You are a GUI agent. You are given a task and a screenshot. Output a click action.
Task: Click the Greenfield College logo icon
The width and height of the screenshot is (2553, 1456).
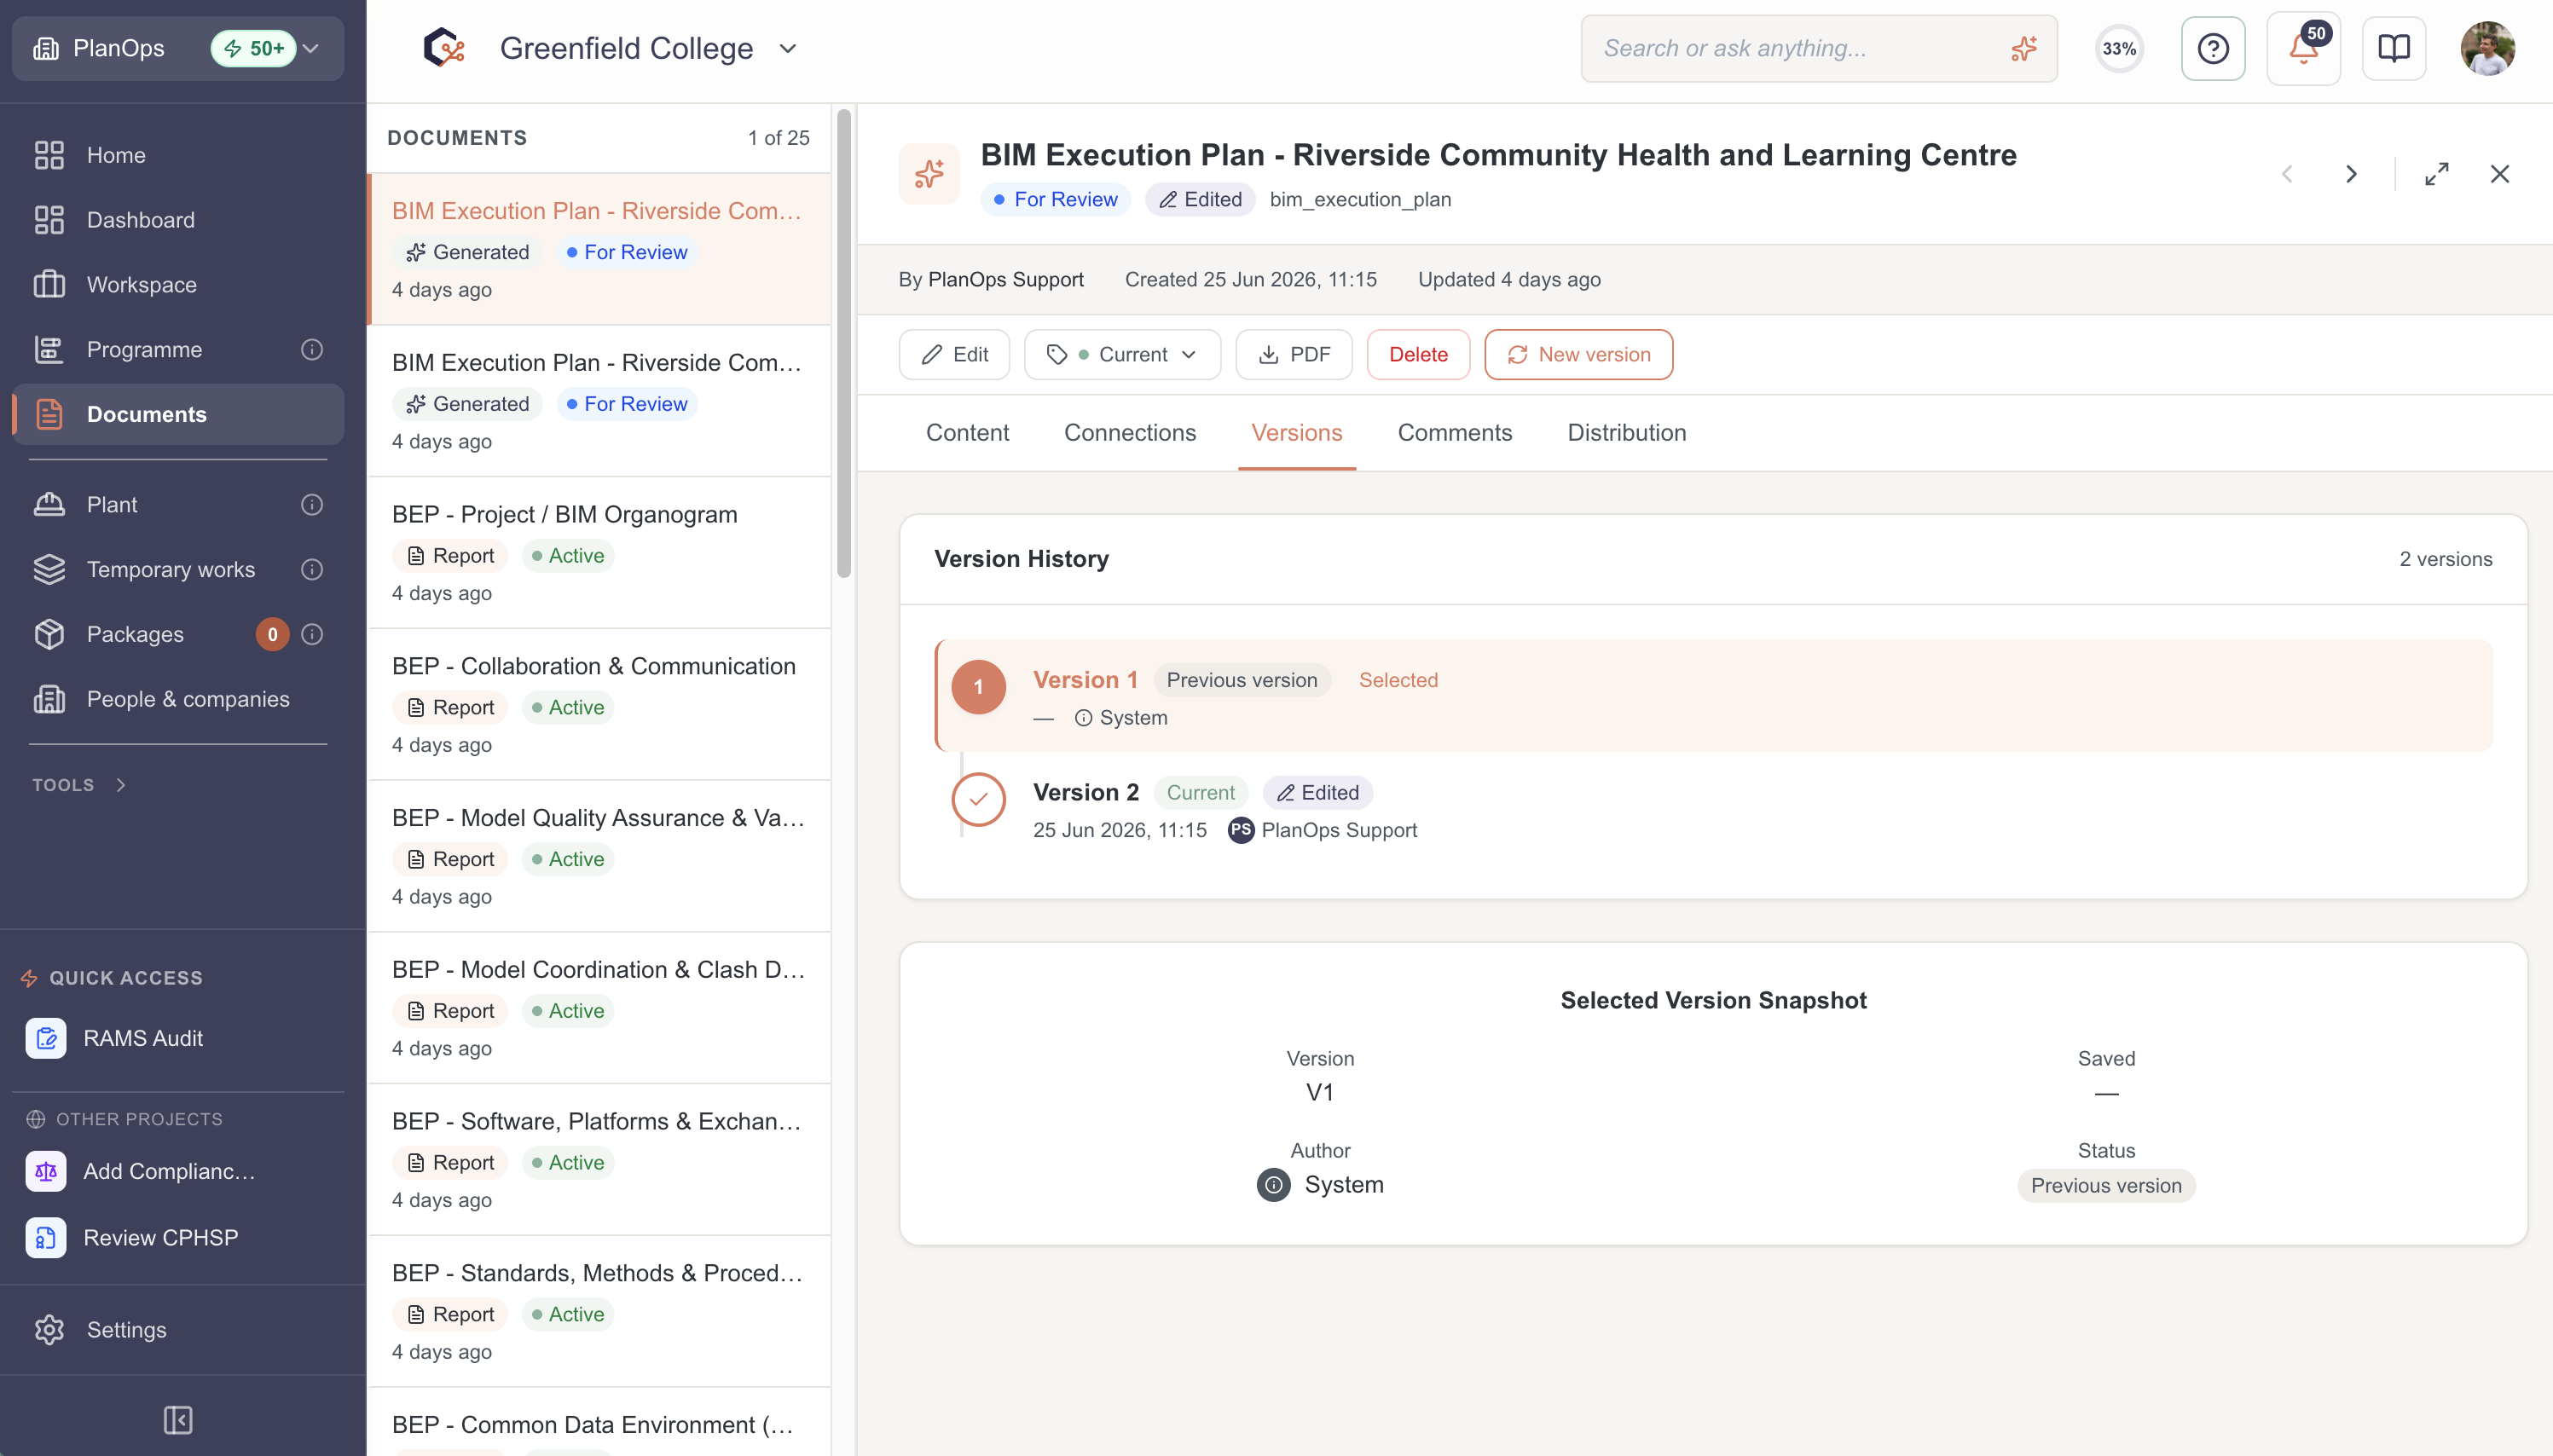(x=444, y=48)
